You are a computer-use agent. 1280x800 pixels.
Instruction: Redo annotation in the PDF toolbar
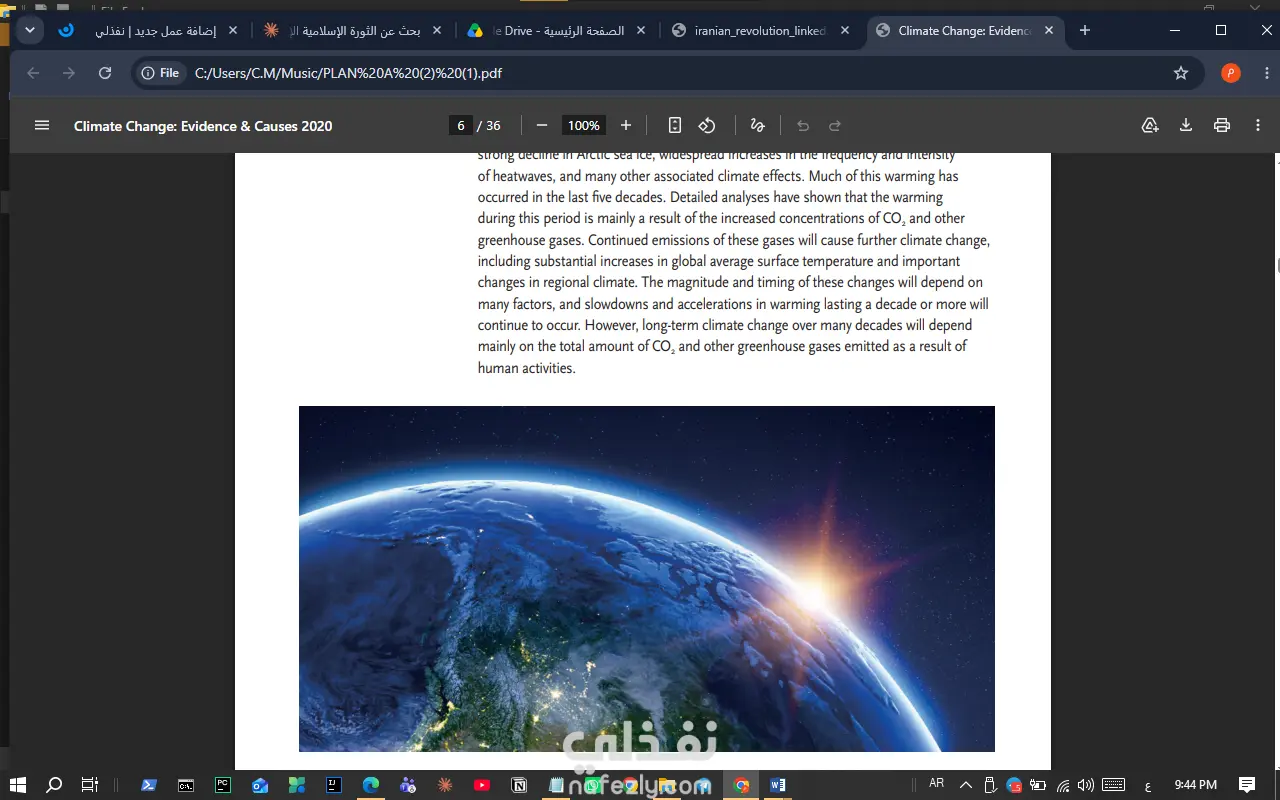coord(835,125)
